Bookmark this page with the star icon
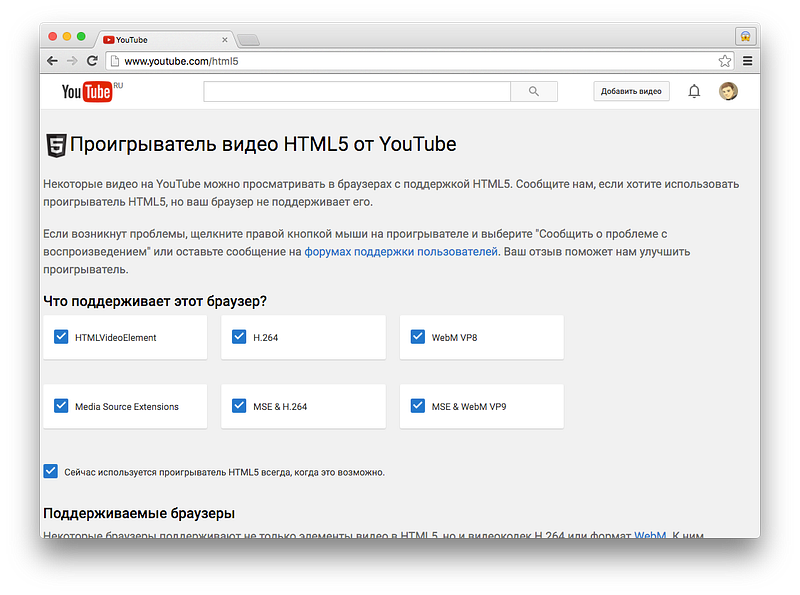Viewport: 800px width, 595px height. (724, 61)
